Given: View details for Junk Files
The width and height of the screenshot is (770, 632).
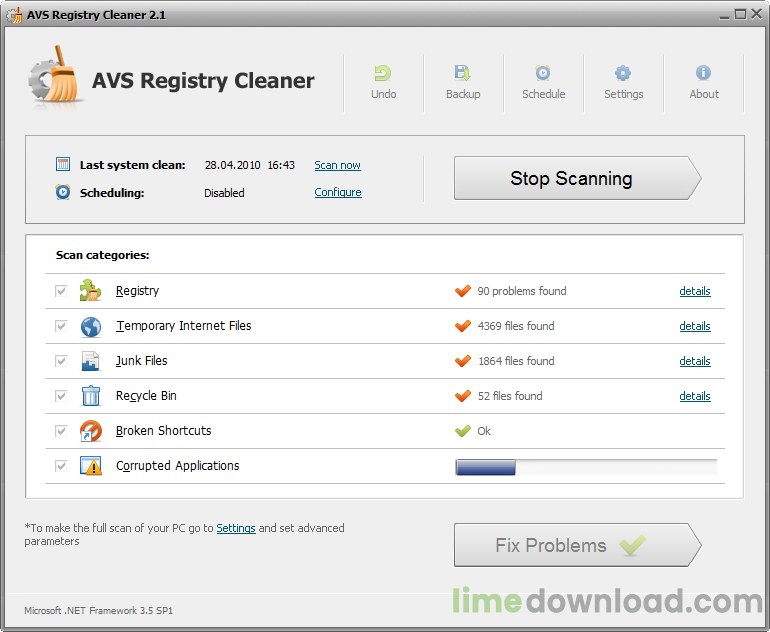Looking at the screenshot, I should [x=695, y=361].
